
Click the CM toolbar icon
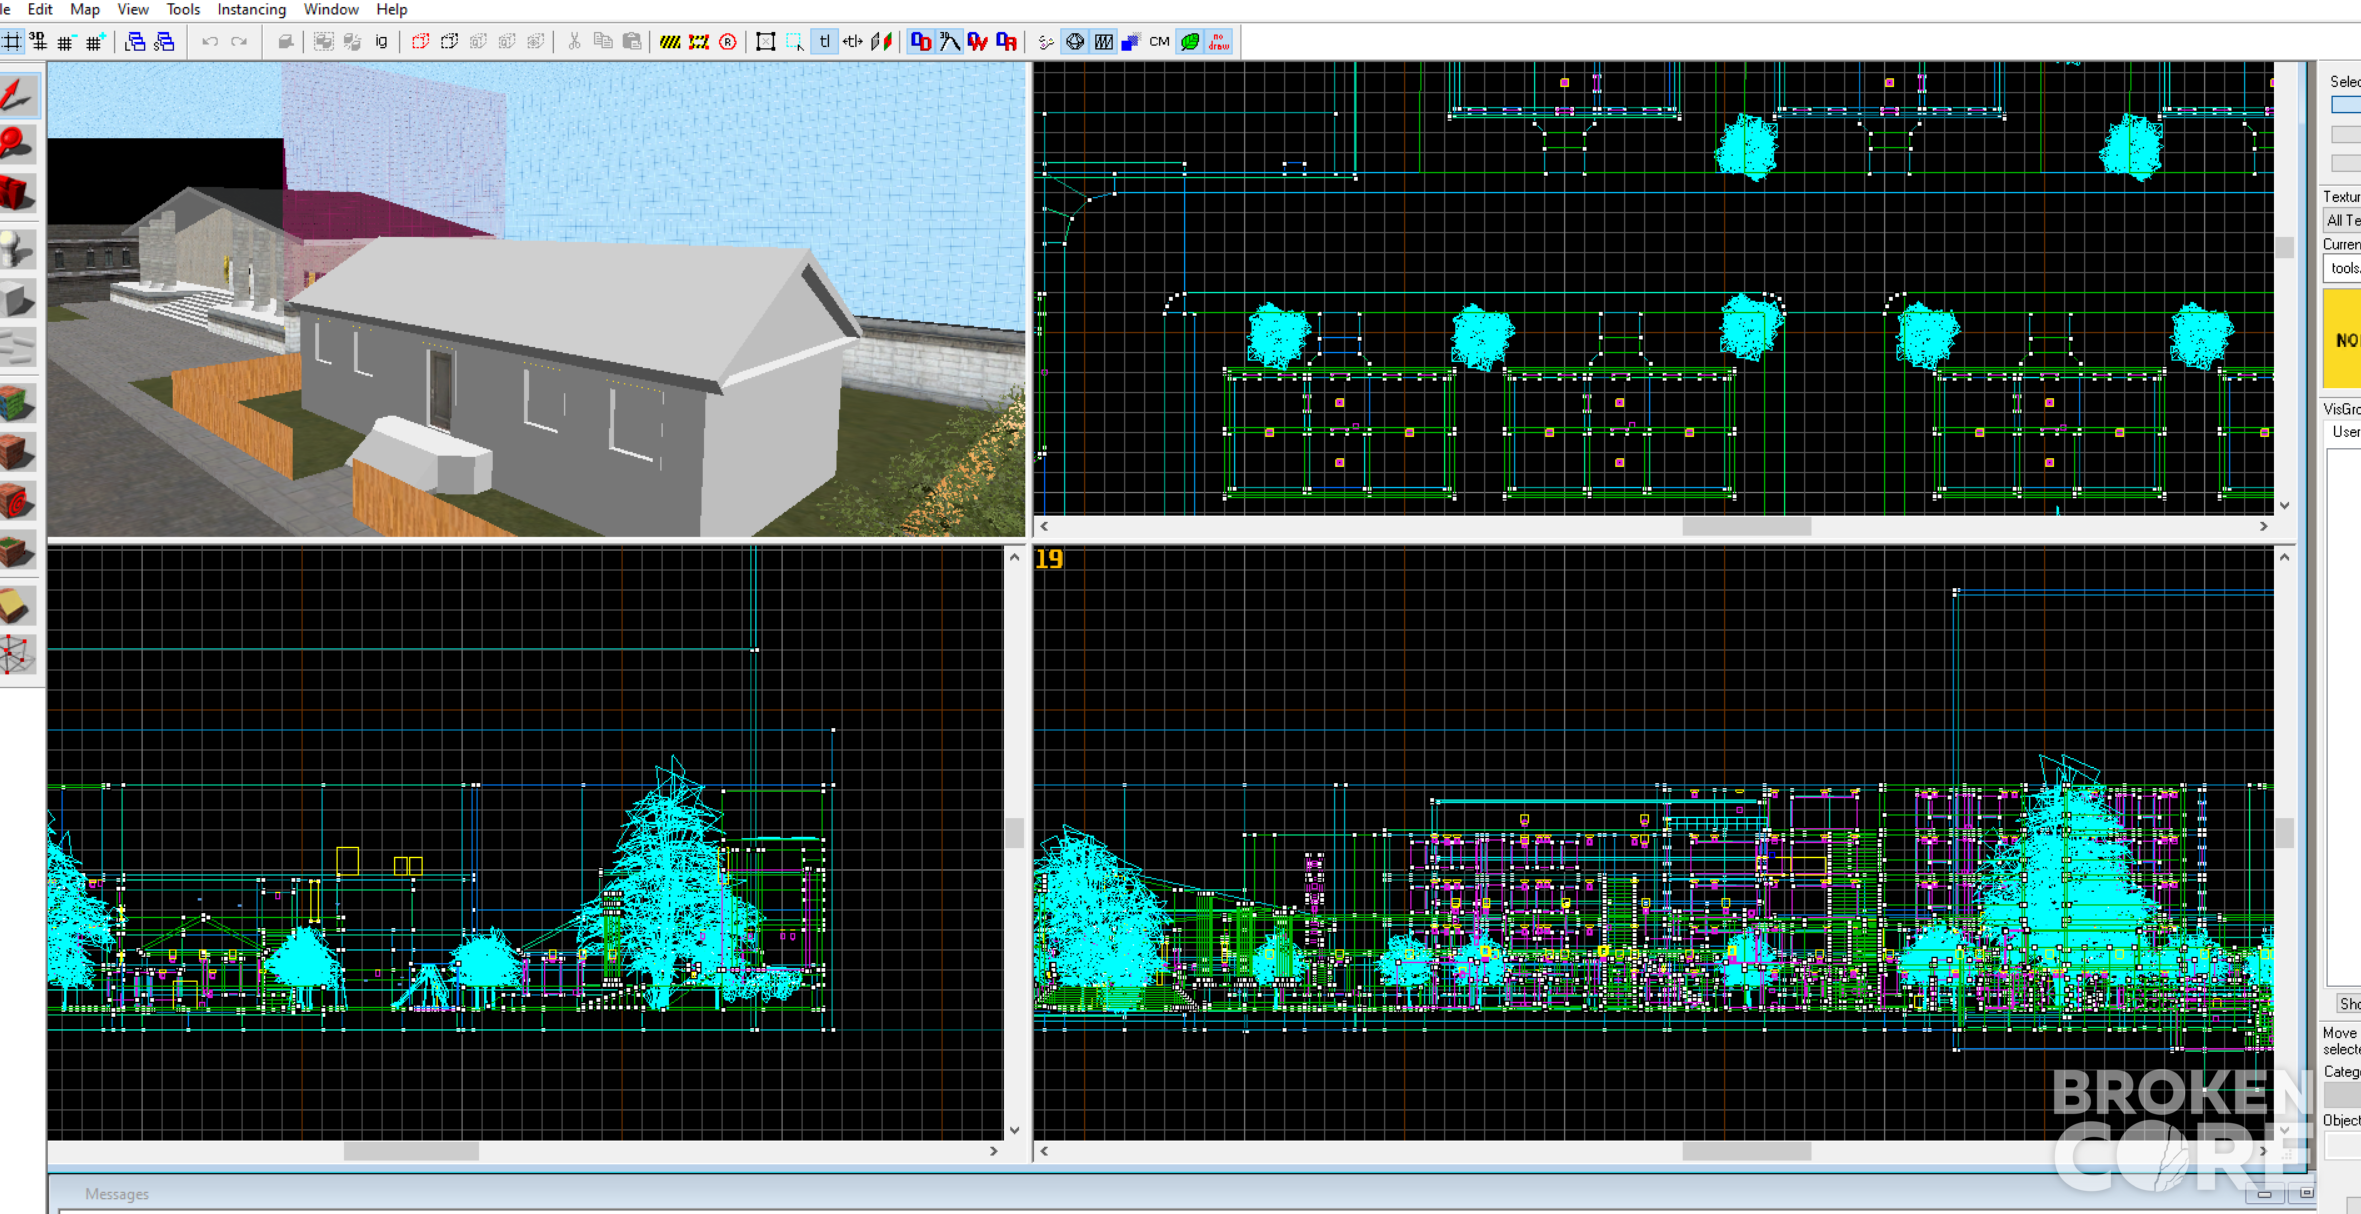point(1160,42)
